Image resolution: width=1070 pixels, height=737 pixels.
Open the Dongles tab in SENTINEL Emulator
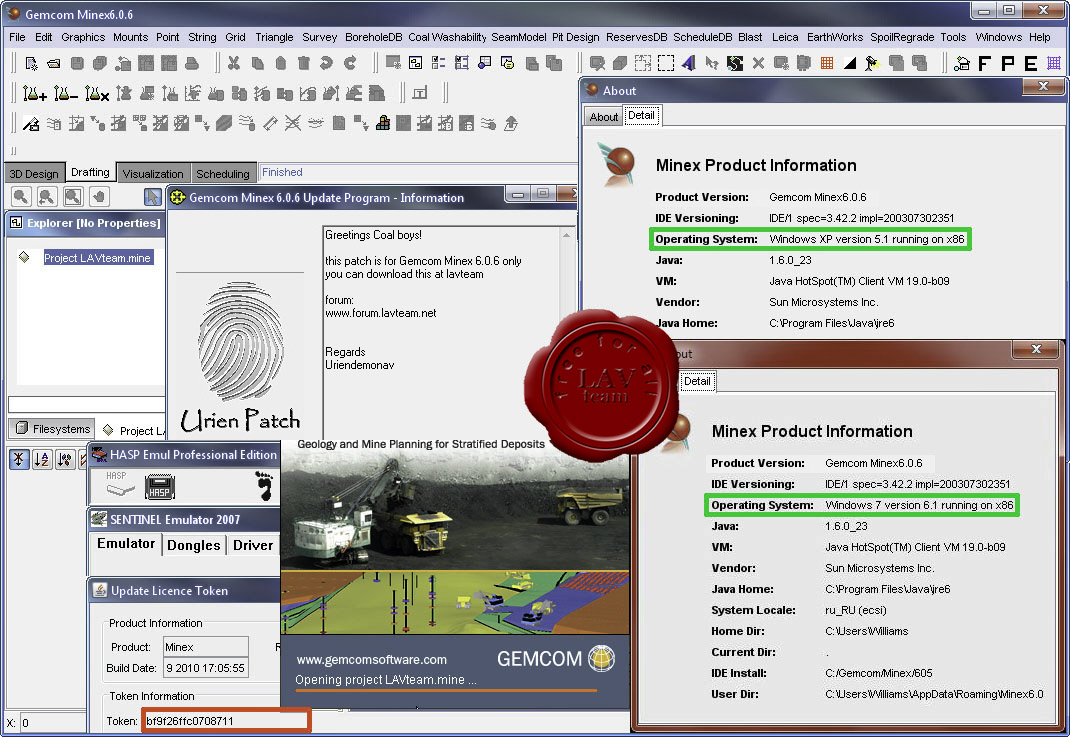(194, 545)
